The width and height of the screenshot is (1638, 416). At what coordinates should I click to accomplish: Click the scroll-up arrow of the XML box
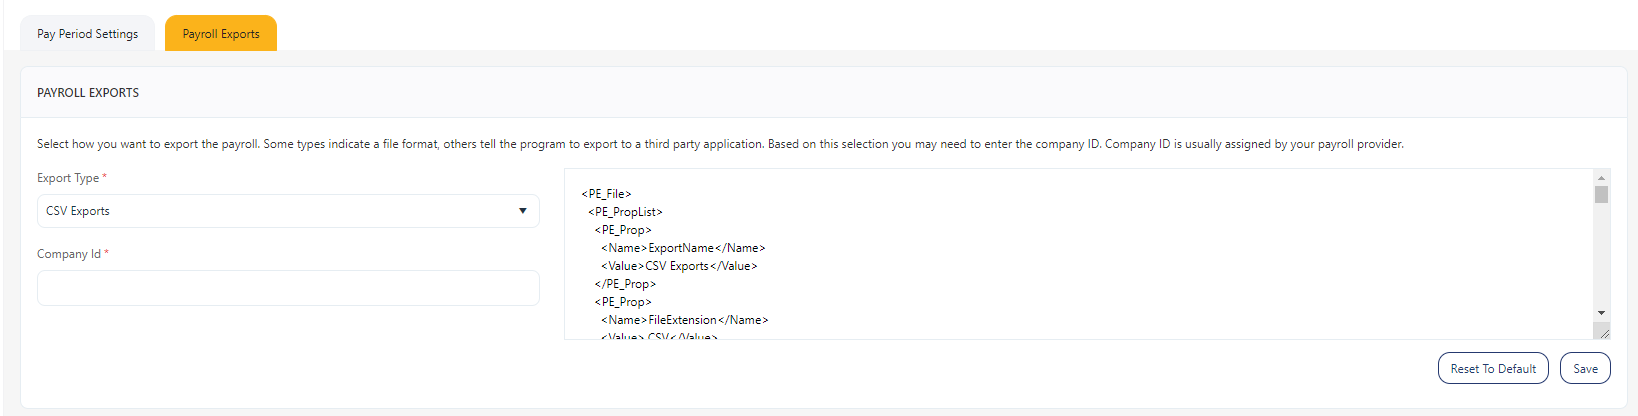[1601, 178]
